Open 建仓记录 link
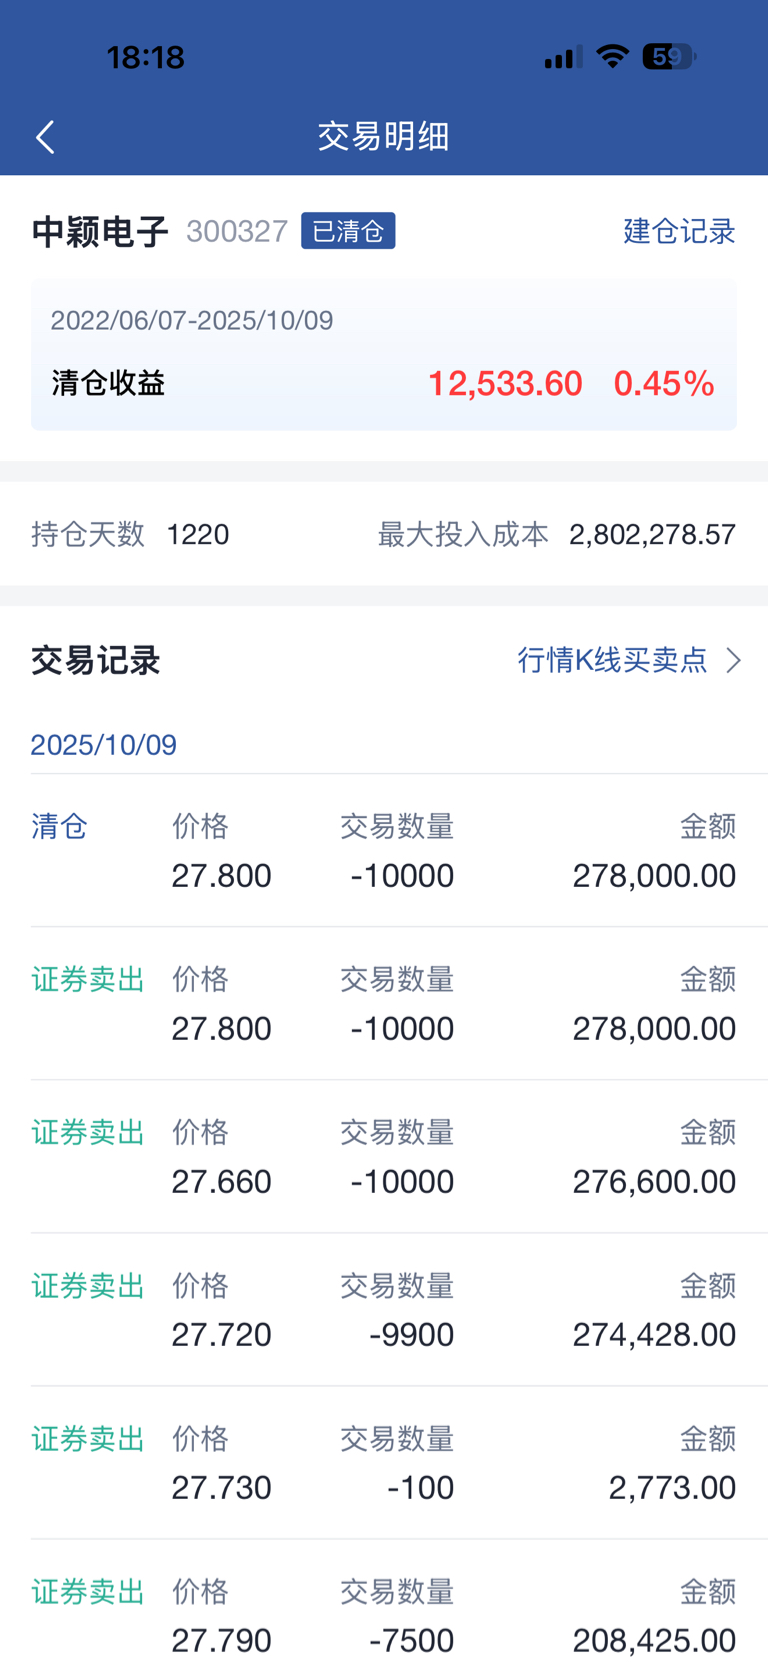768x1669 pixels. (679, 231)
